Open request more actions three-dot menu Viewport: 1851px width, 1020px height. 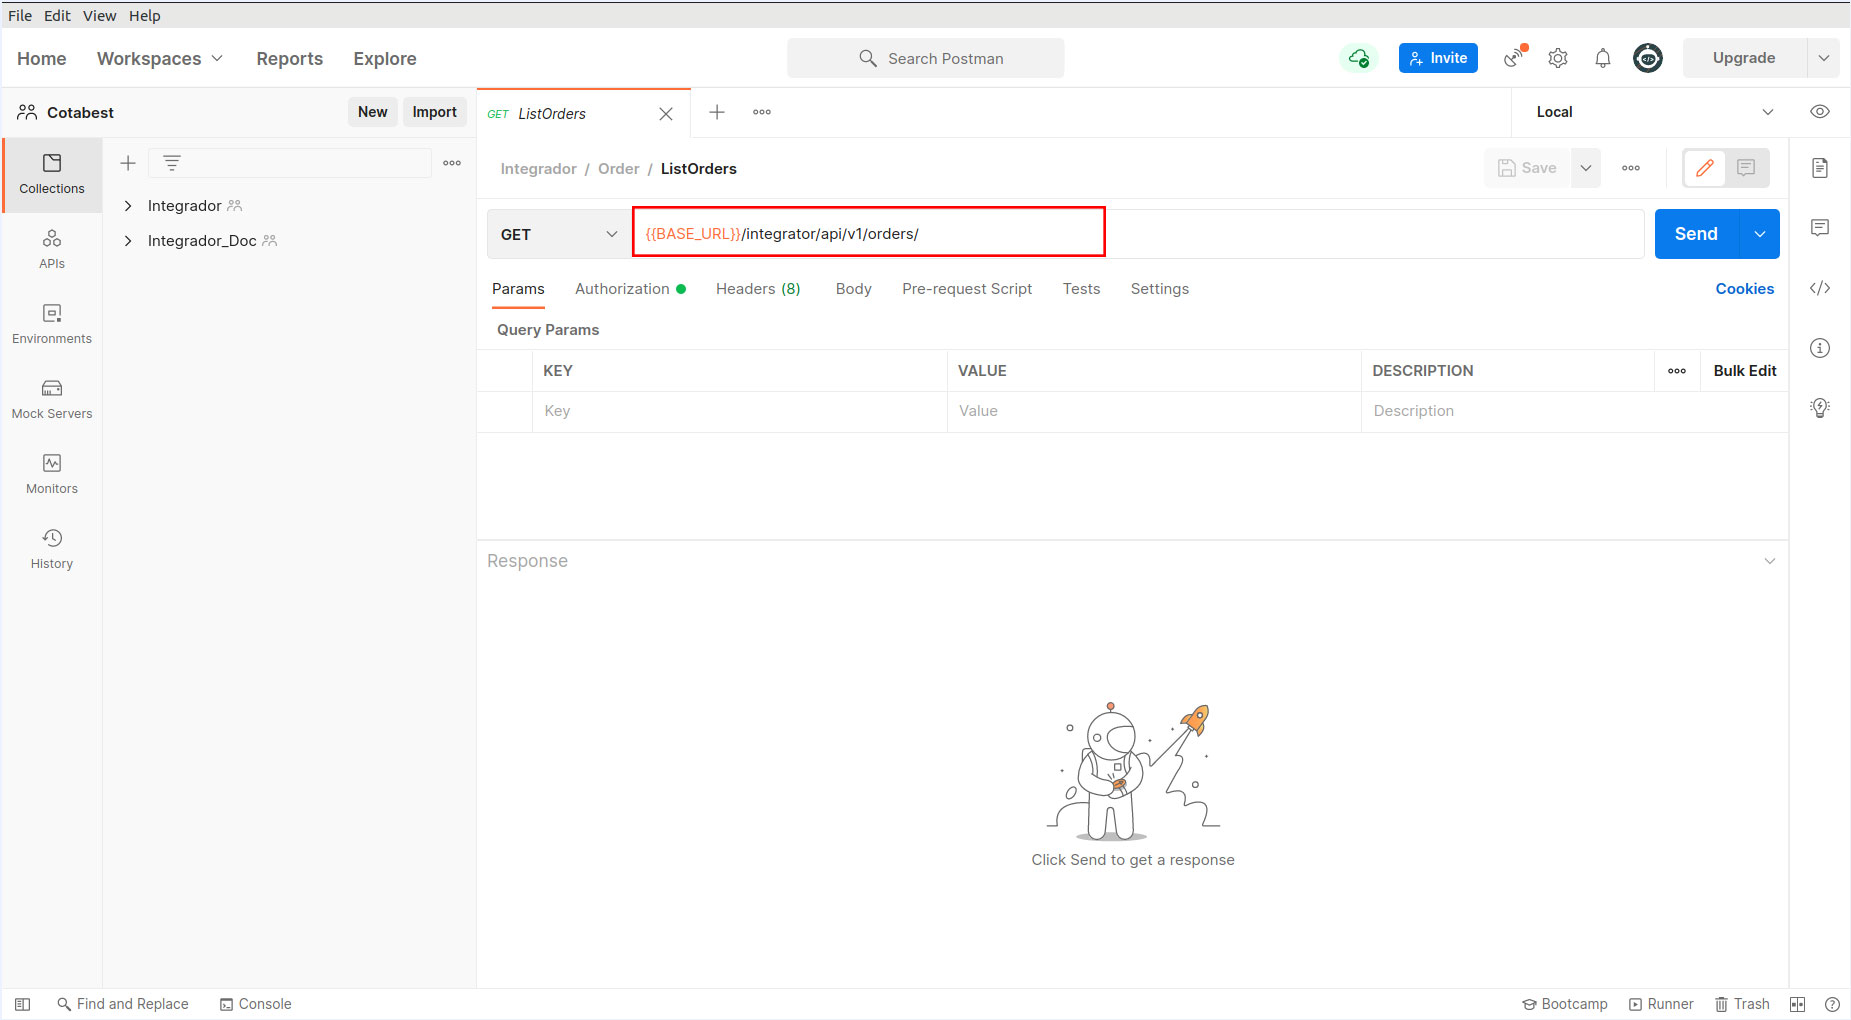(1631, 168)
